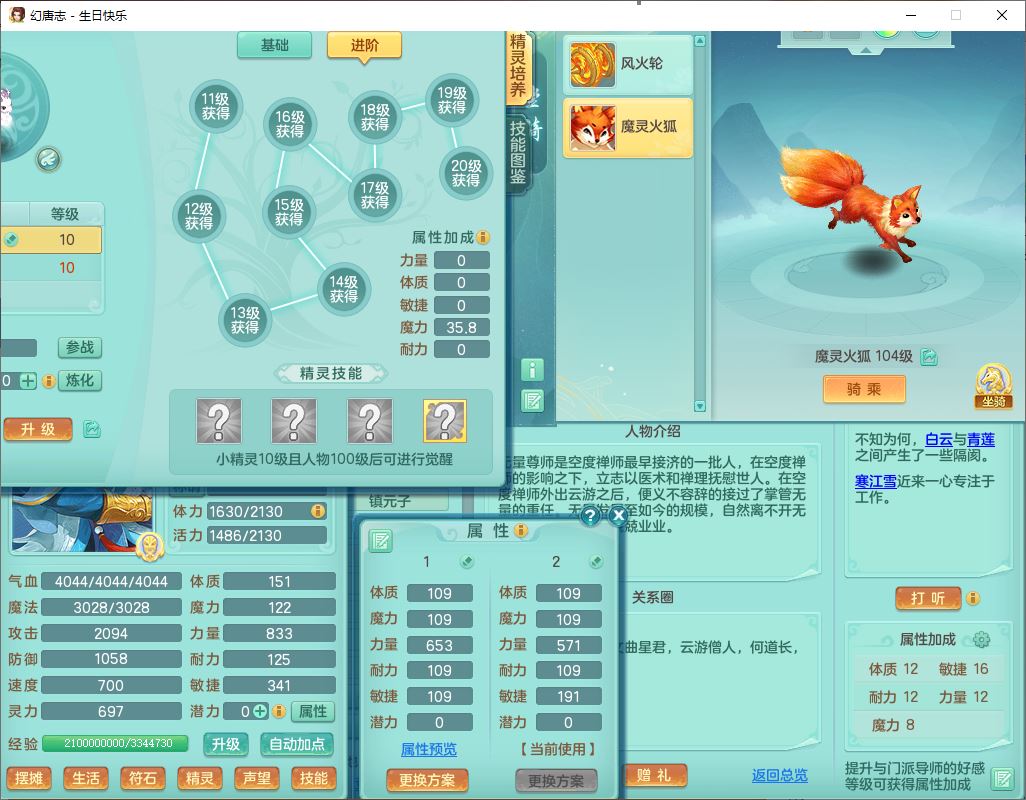
Task: Switch to the 进阶 tab
Action: pos(364,45)
